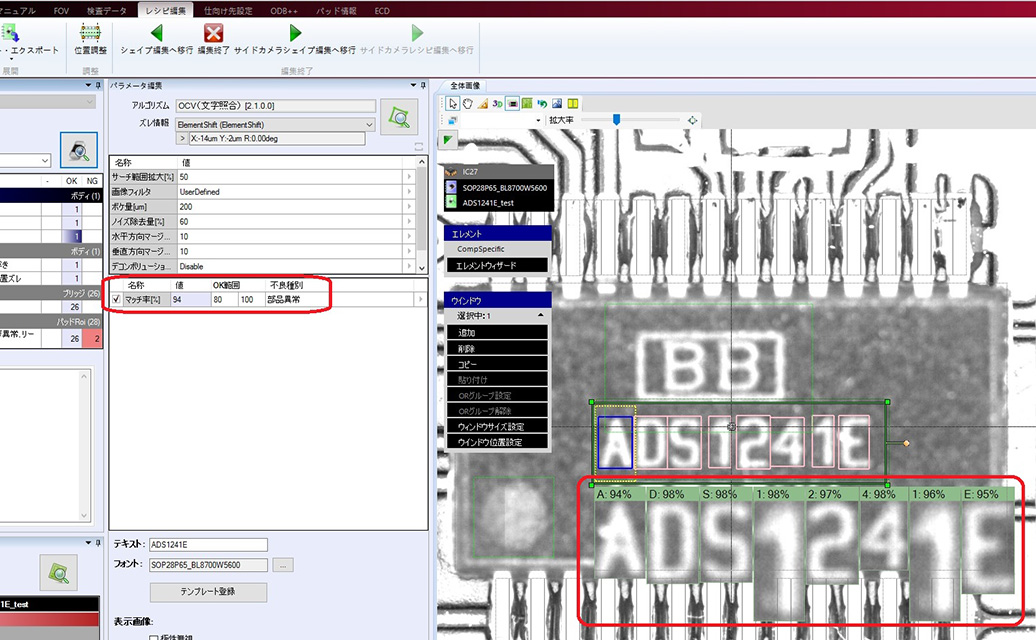Expand the X:-14um Y:-2um offset row arrow
The width and height of the screenshot is (1036, 640).
click(x=182, y=139)
